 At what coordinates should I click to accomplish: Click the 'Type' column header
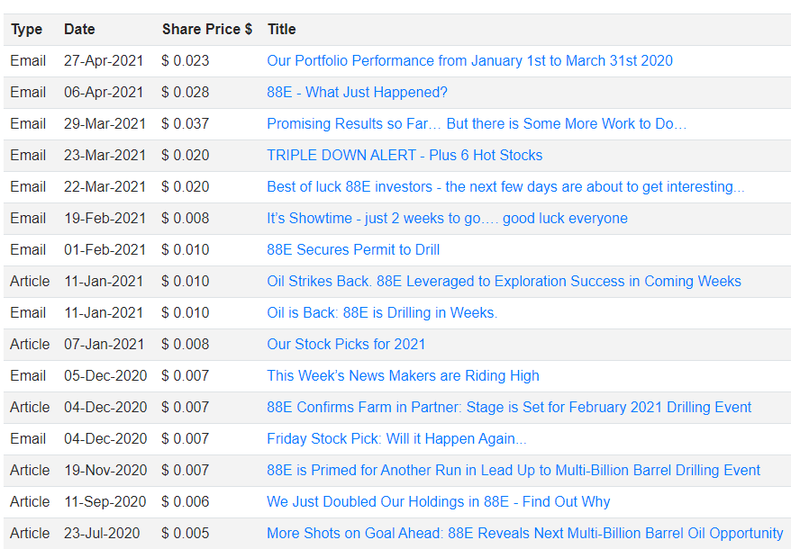click(x=27, y=29)
